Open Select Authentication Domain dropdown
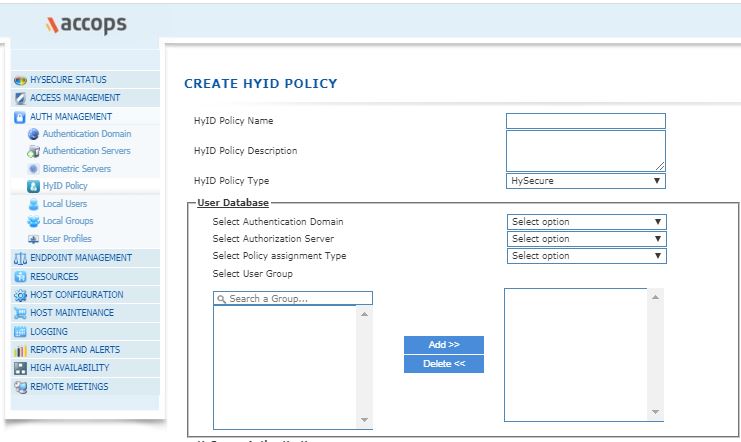This screenshot has width=741, height=442. (x=586, y=222)
